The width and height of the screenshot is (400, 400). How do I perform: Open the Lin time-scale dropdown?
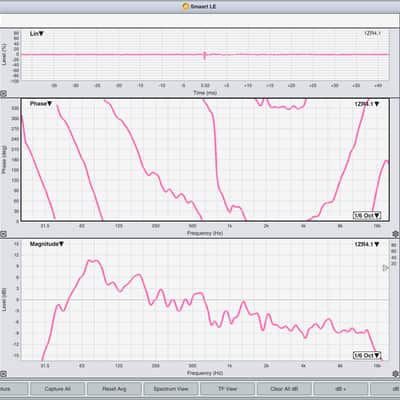tap(37, 34)
